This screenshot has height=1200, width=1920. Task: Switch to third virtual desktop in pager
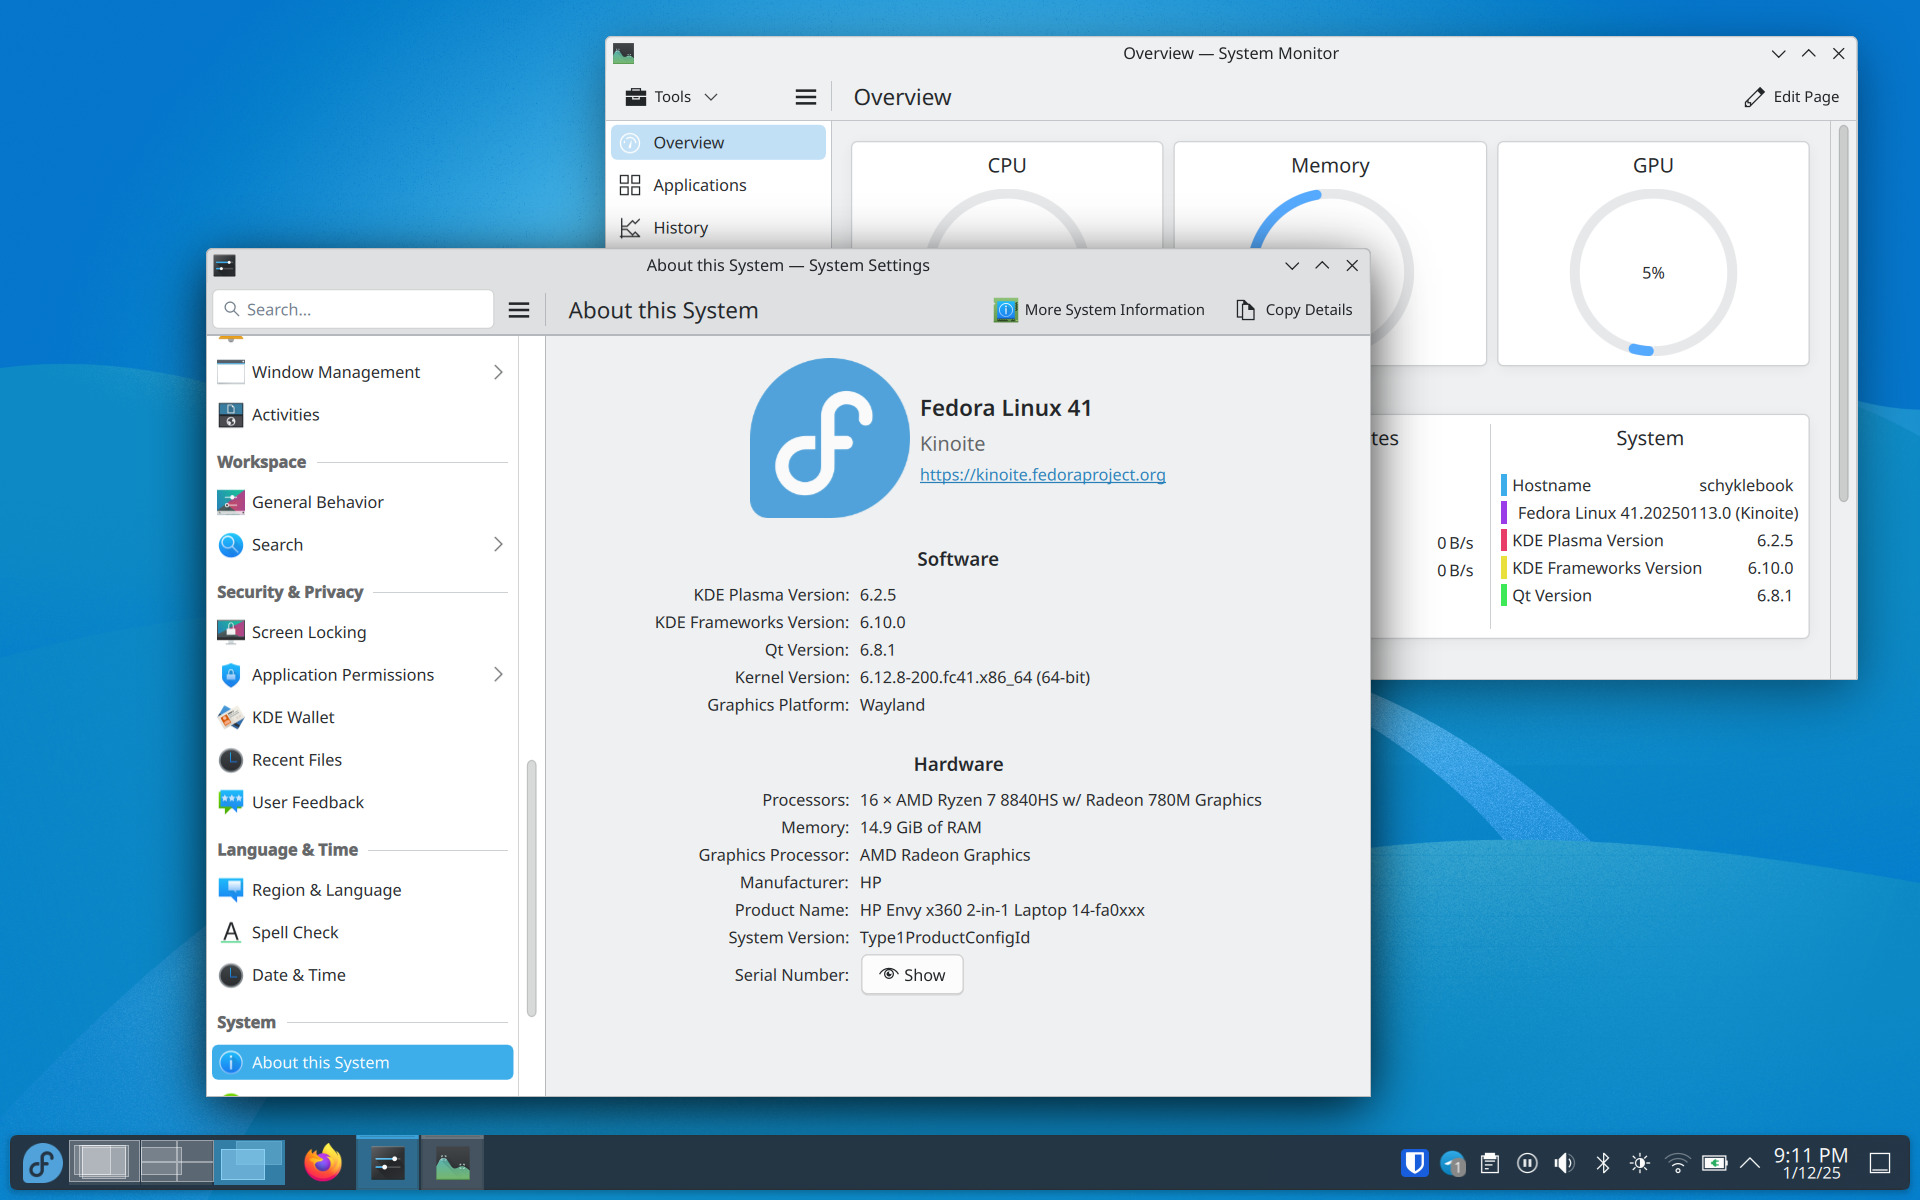(x=249, y=1163)
